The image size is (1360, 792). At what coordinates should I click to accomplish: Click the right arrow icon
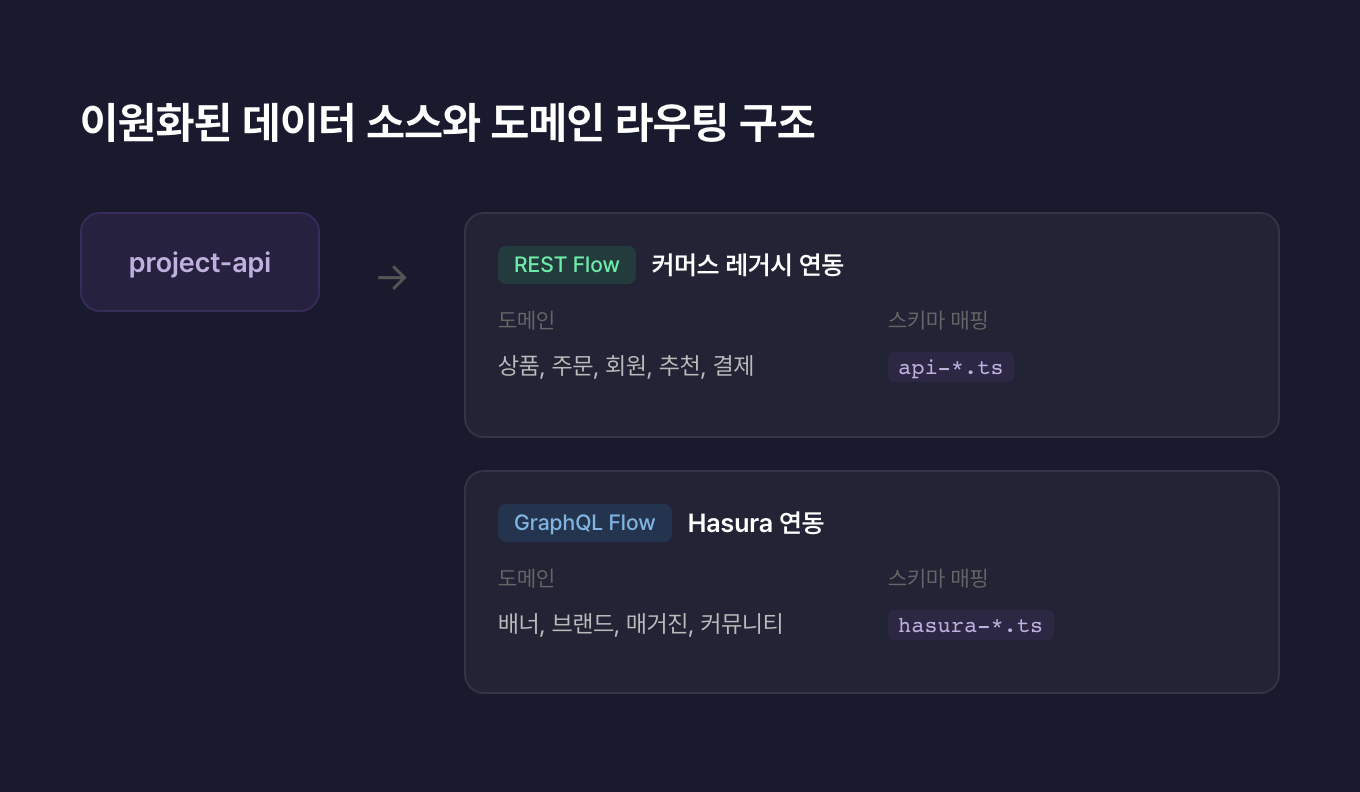[392, 278]
